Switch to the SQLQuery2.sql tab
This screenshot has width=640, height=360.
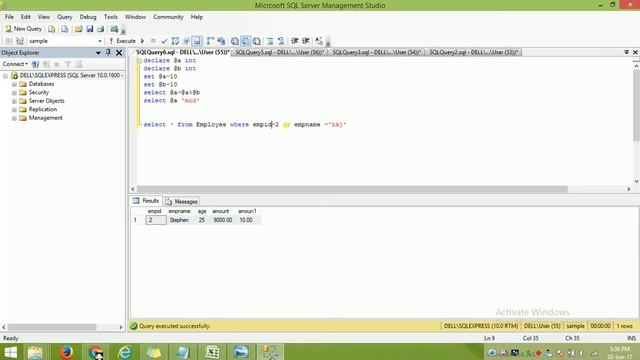click(x=473, y=52)
